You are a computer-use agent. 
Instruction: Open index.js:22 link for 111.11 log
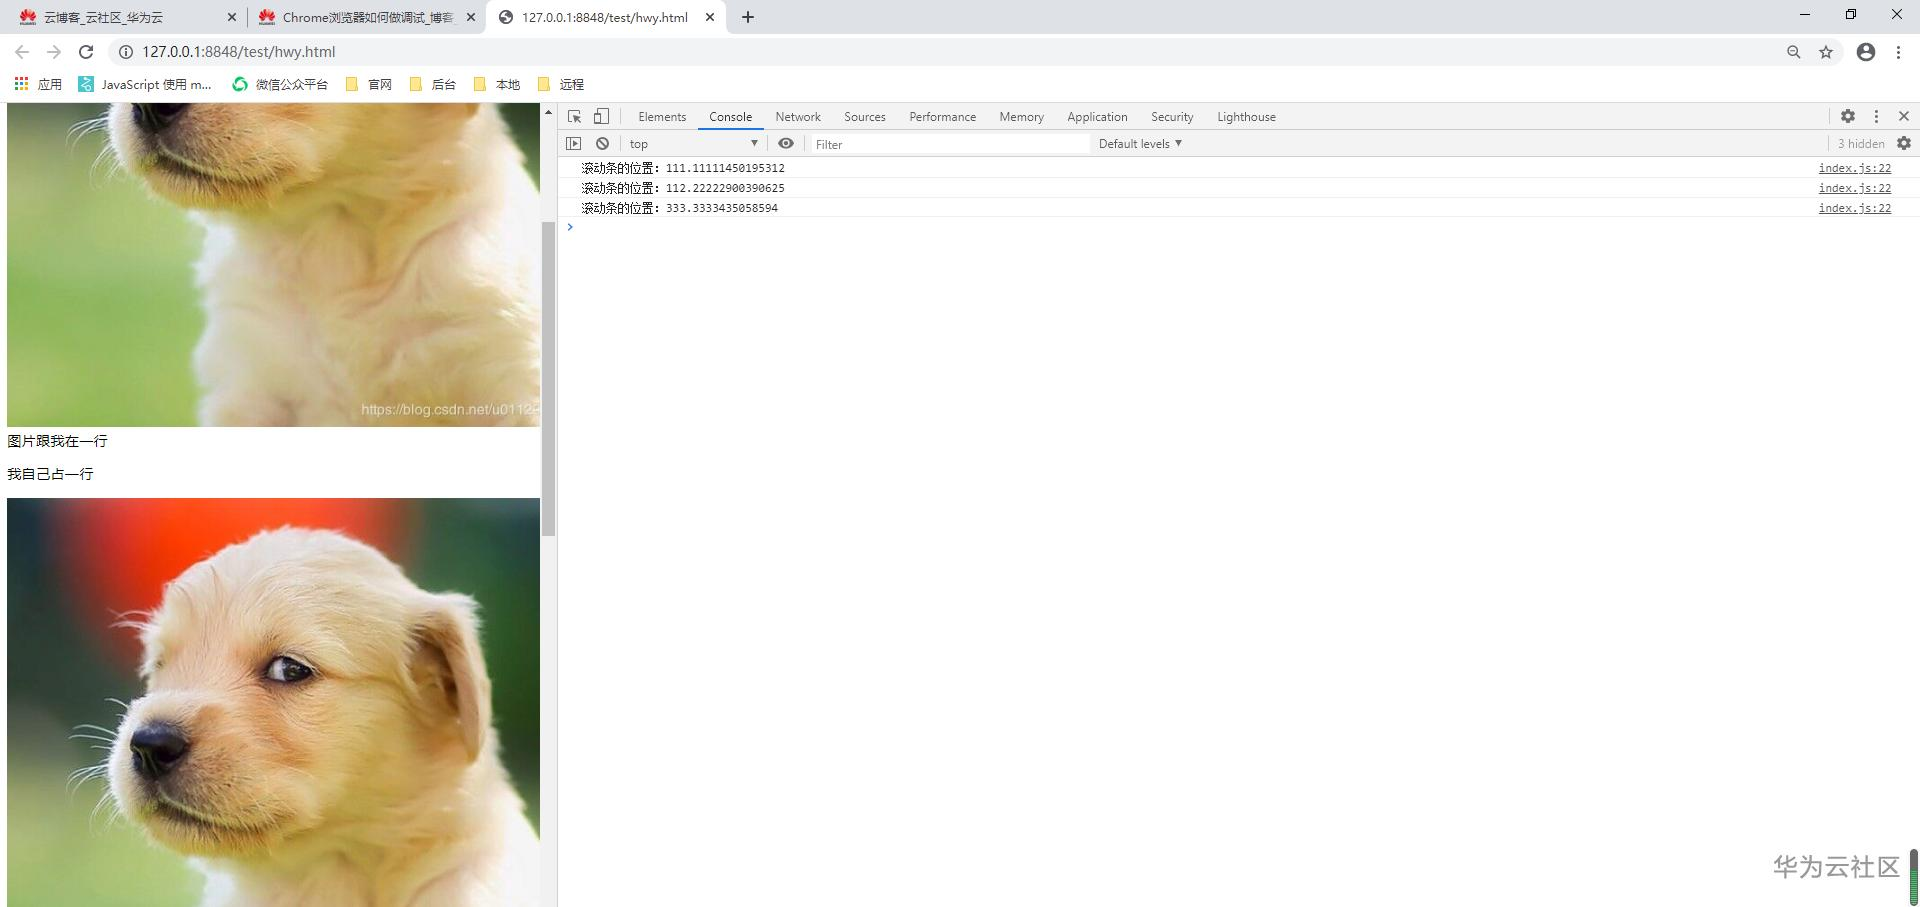point(1855,168)
